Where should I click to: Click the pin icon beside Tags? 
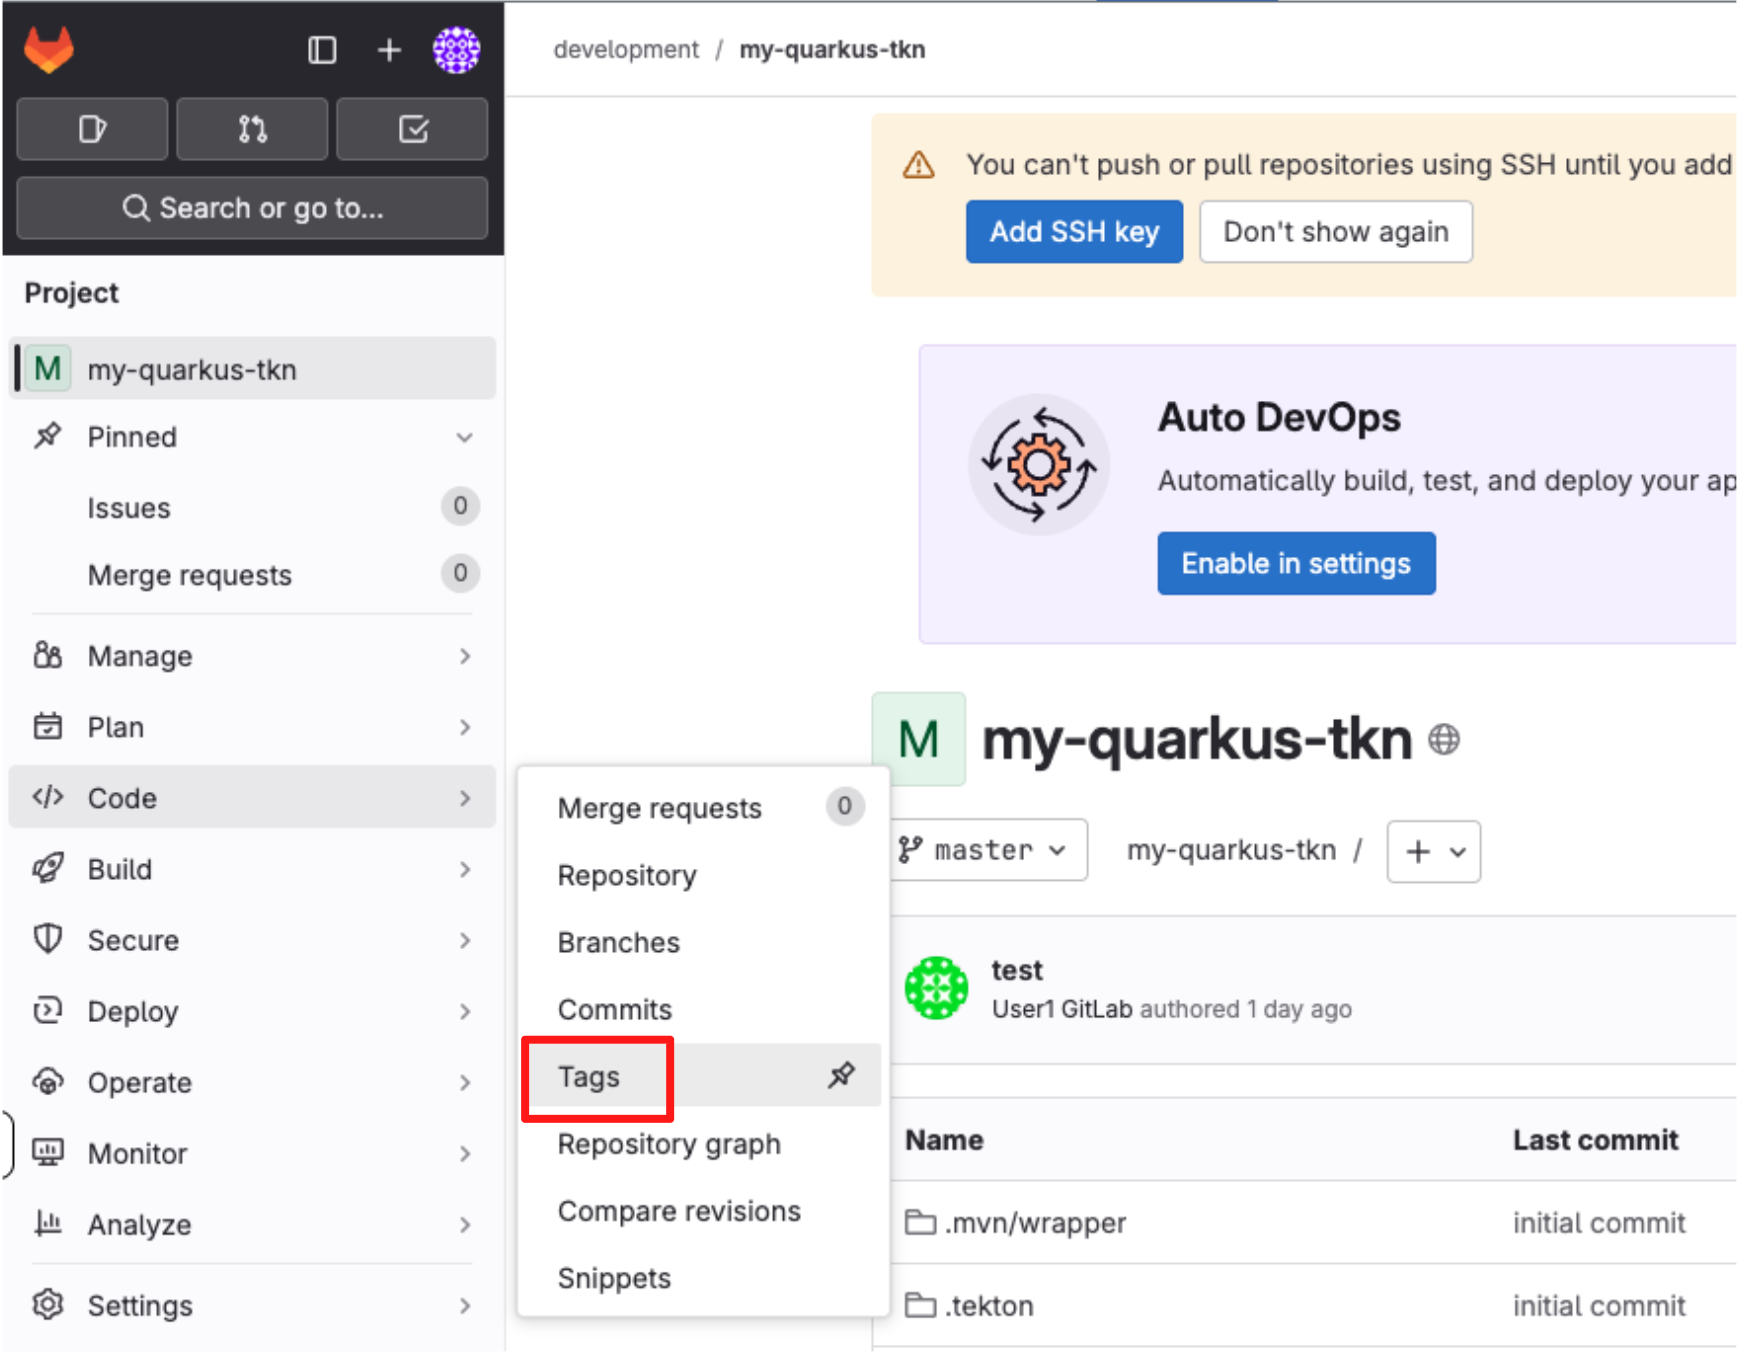pos(841,1076)
